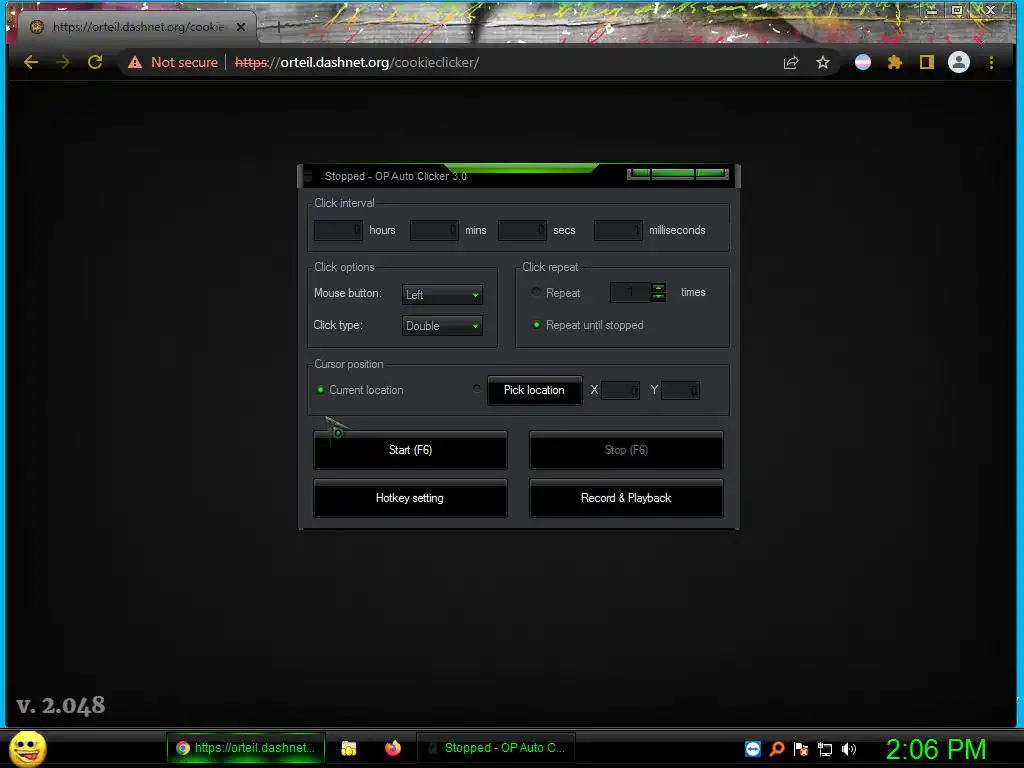Bookmark page with the star icon
Screen dimensions: 1024x768
point(823,62)
